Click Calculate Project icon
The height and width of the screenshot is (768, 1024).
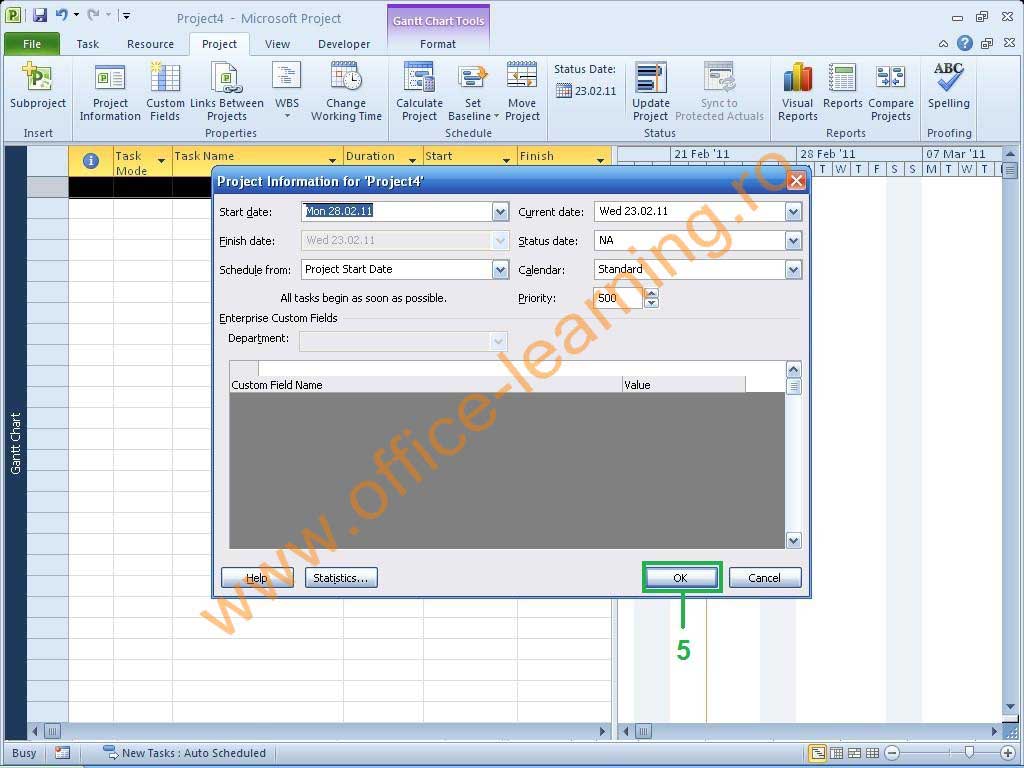[x=419, y=91]
